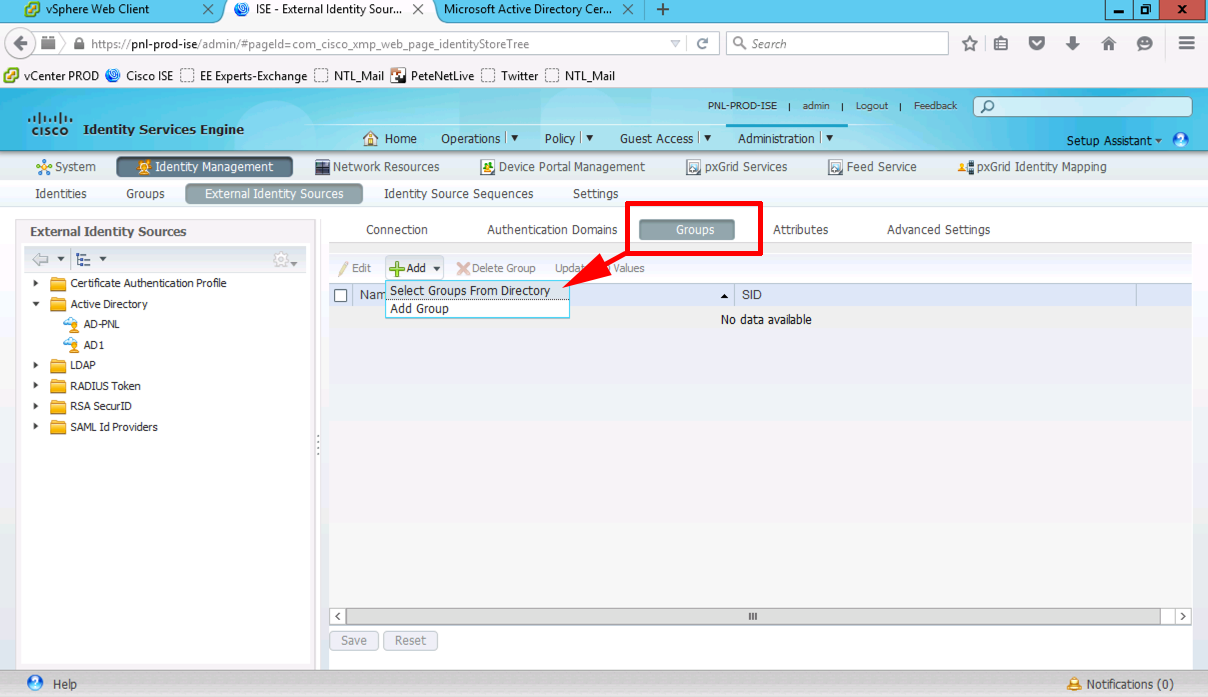Image resolution: width=1208 pixels, height=697 pixels.
Task: Open the PeteNetLive bookmark
Action: click(433, 76)
